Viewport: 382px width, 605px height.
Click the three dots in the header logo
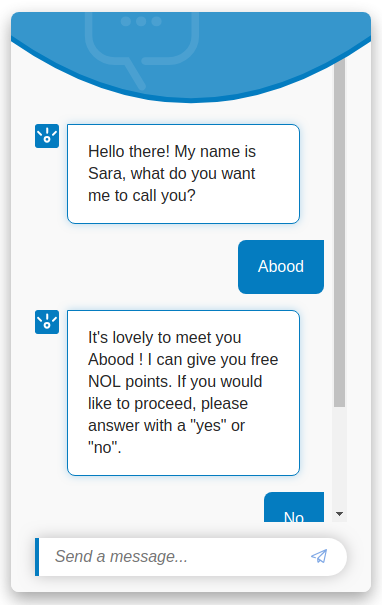(141, 21)
